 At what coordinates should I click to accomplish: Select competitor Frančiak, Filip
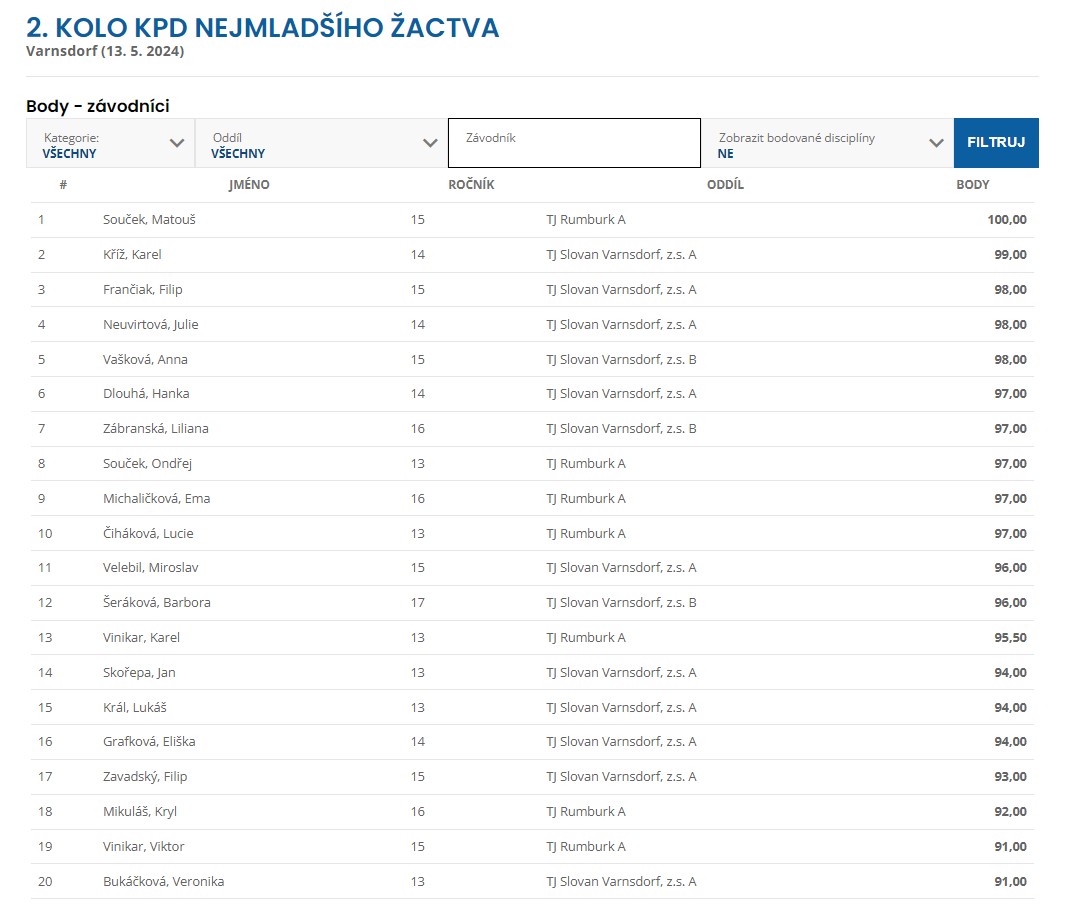pos(142,289)
